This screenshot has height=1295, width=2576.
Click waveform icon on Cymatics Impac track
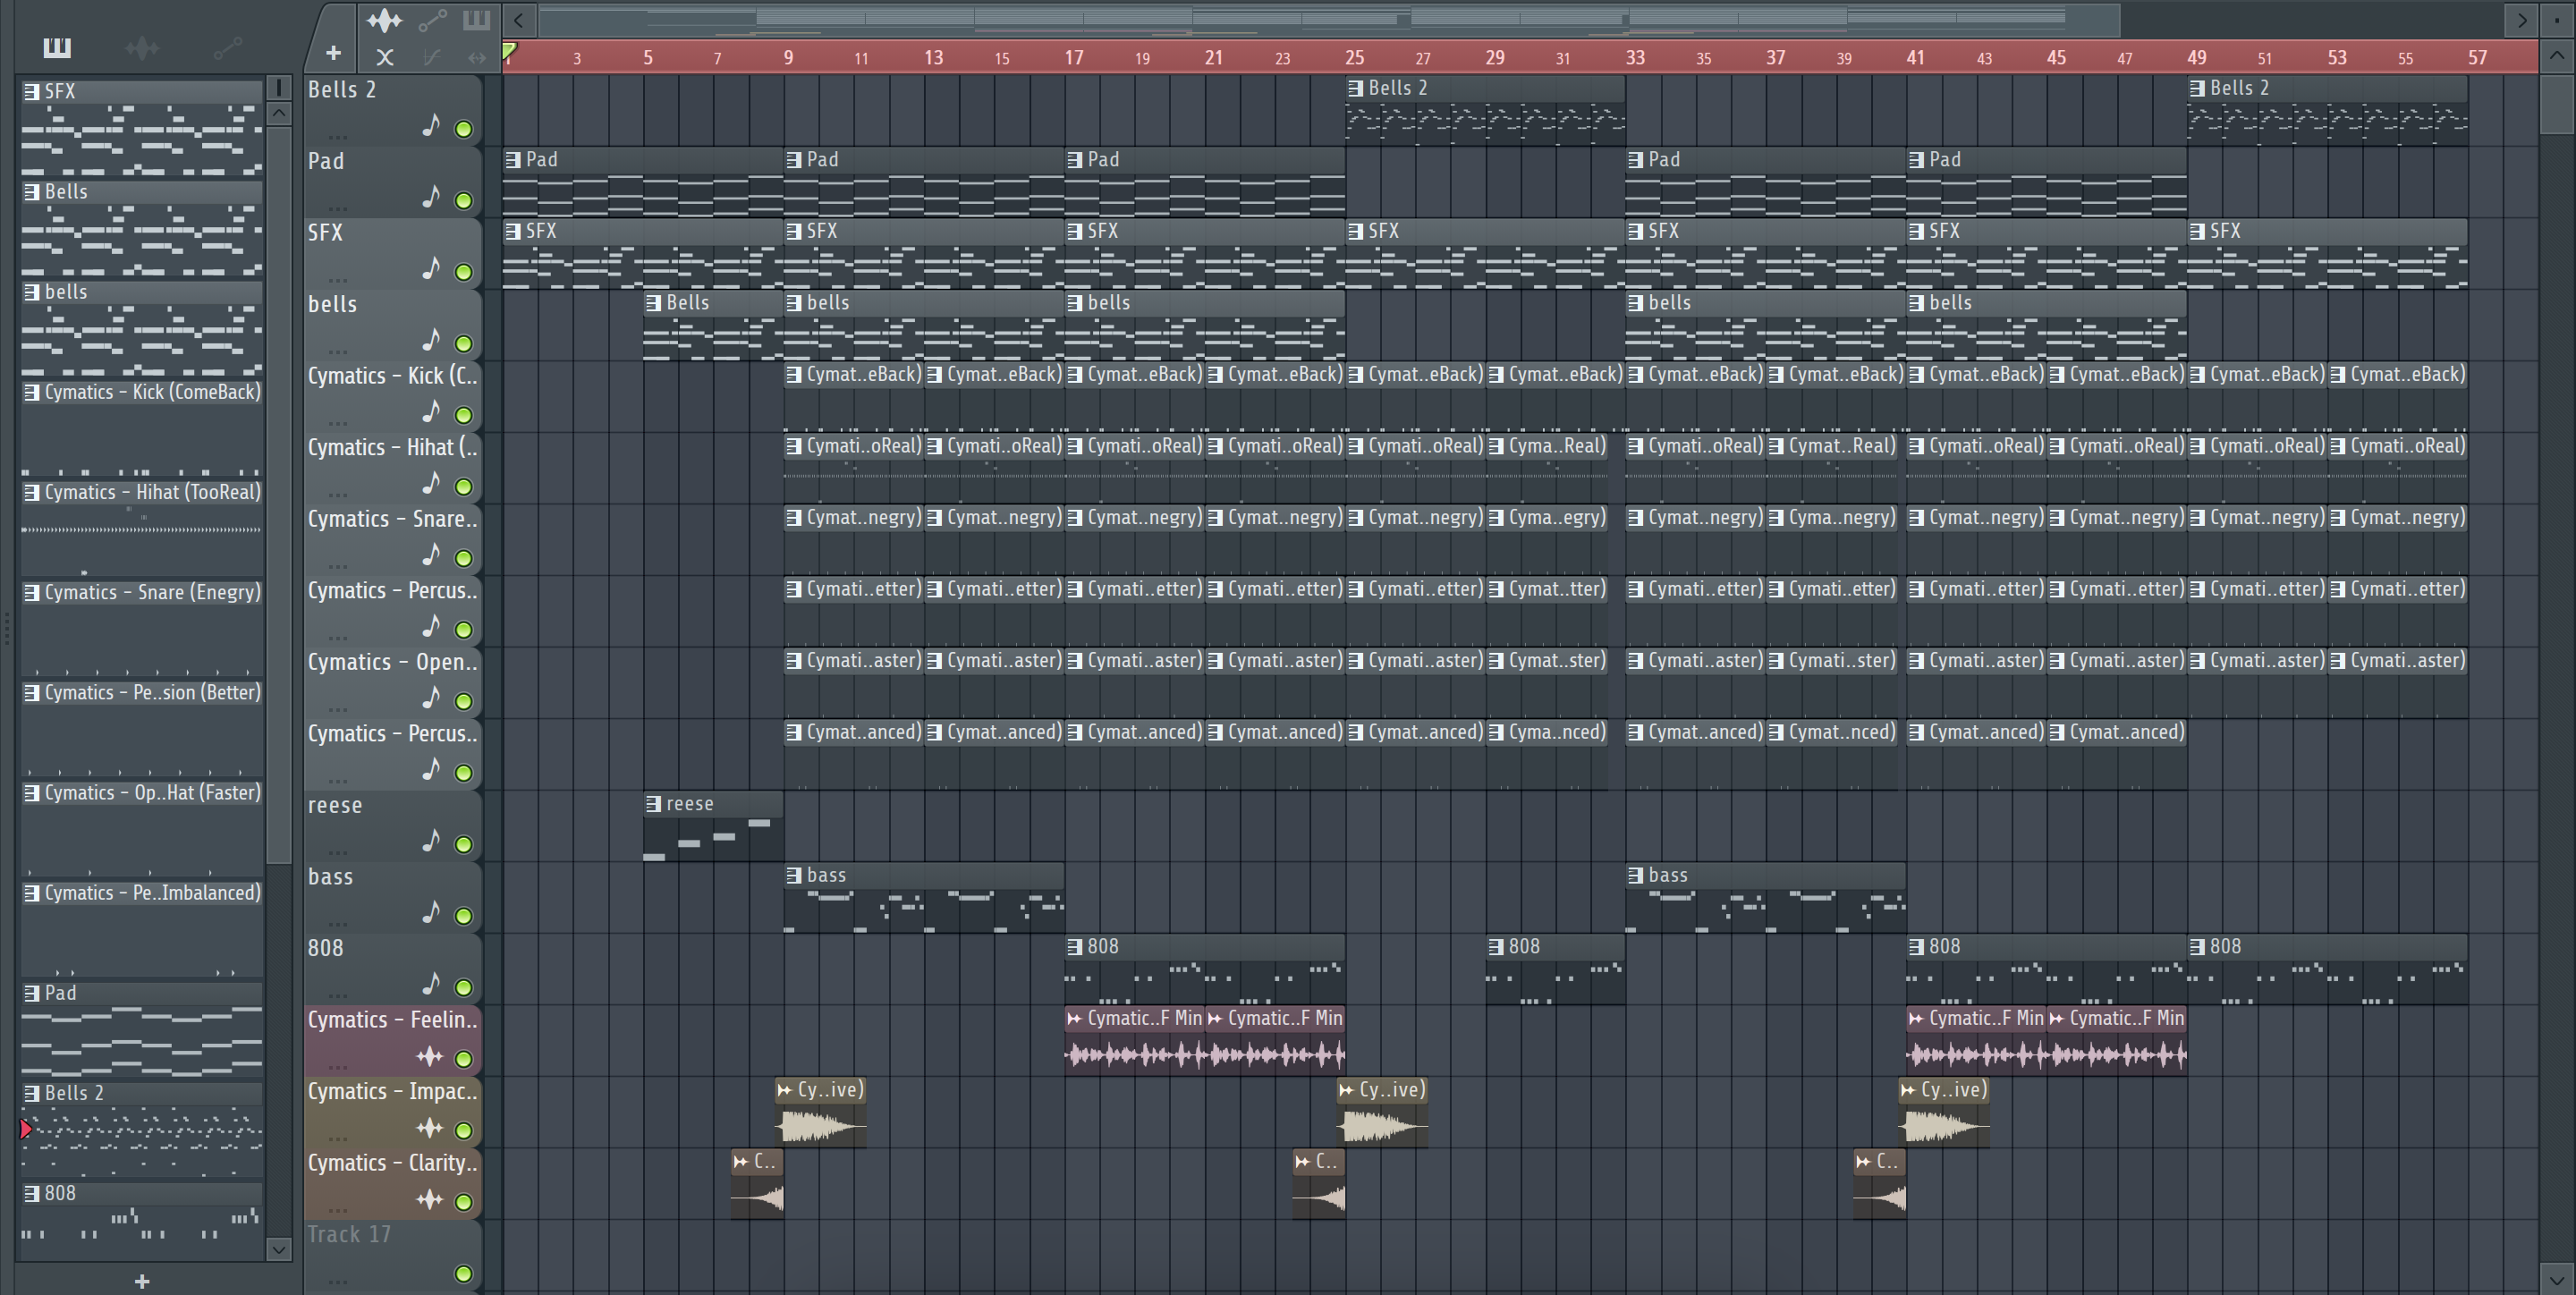coord(430,1128)
